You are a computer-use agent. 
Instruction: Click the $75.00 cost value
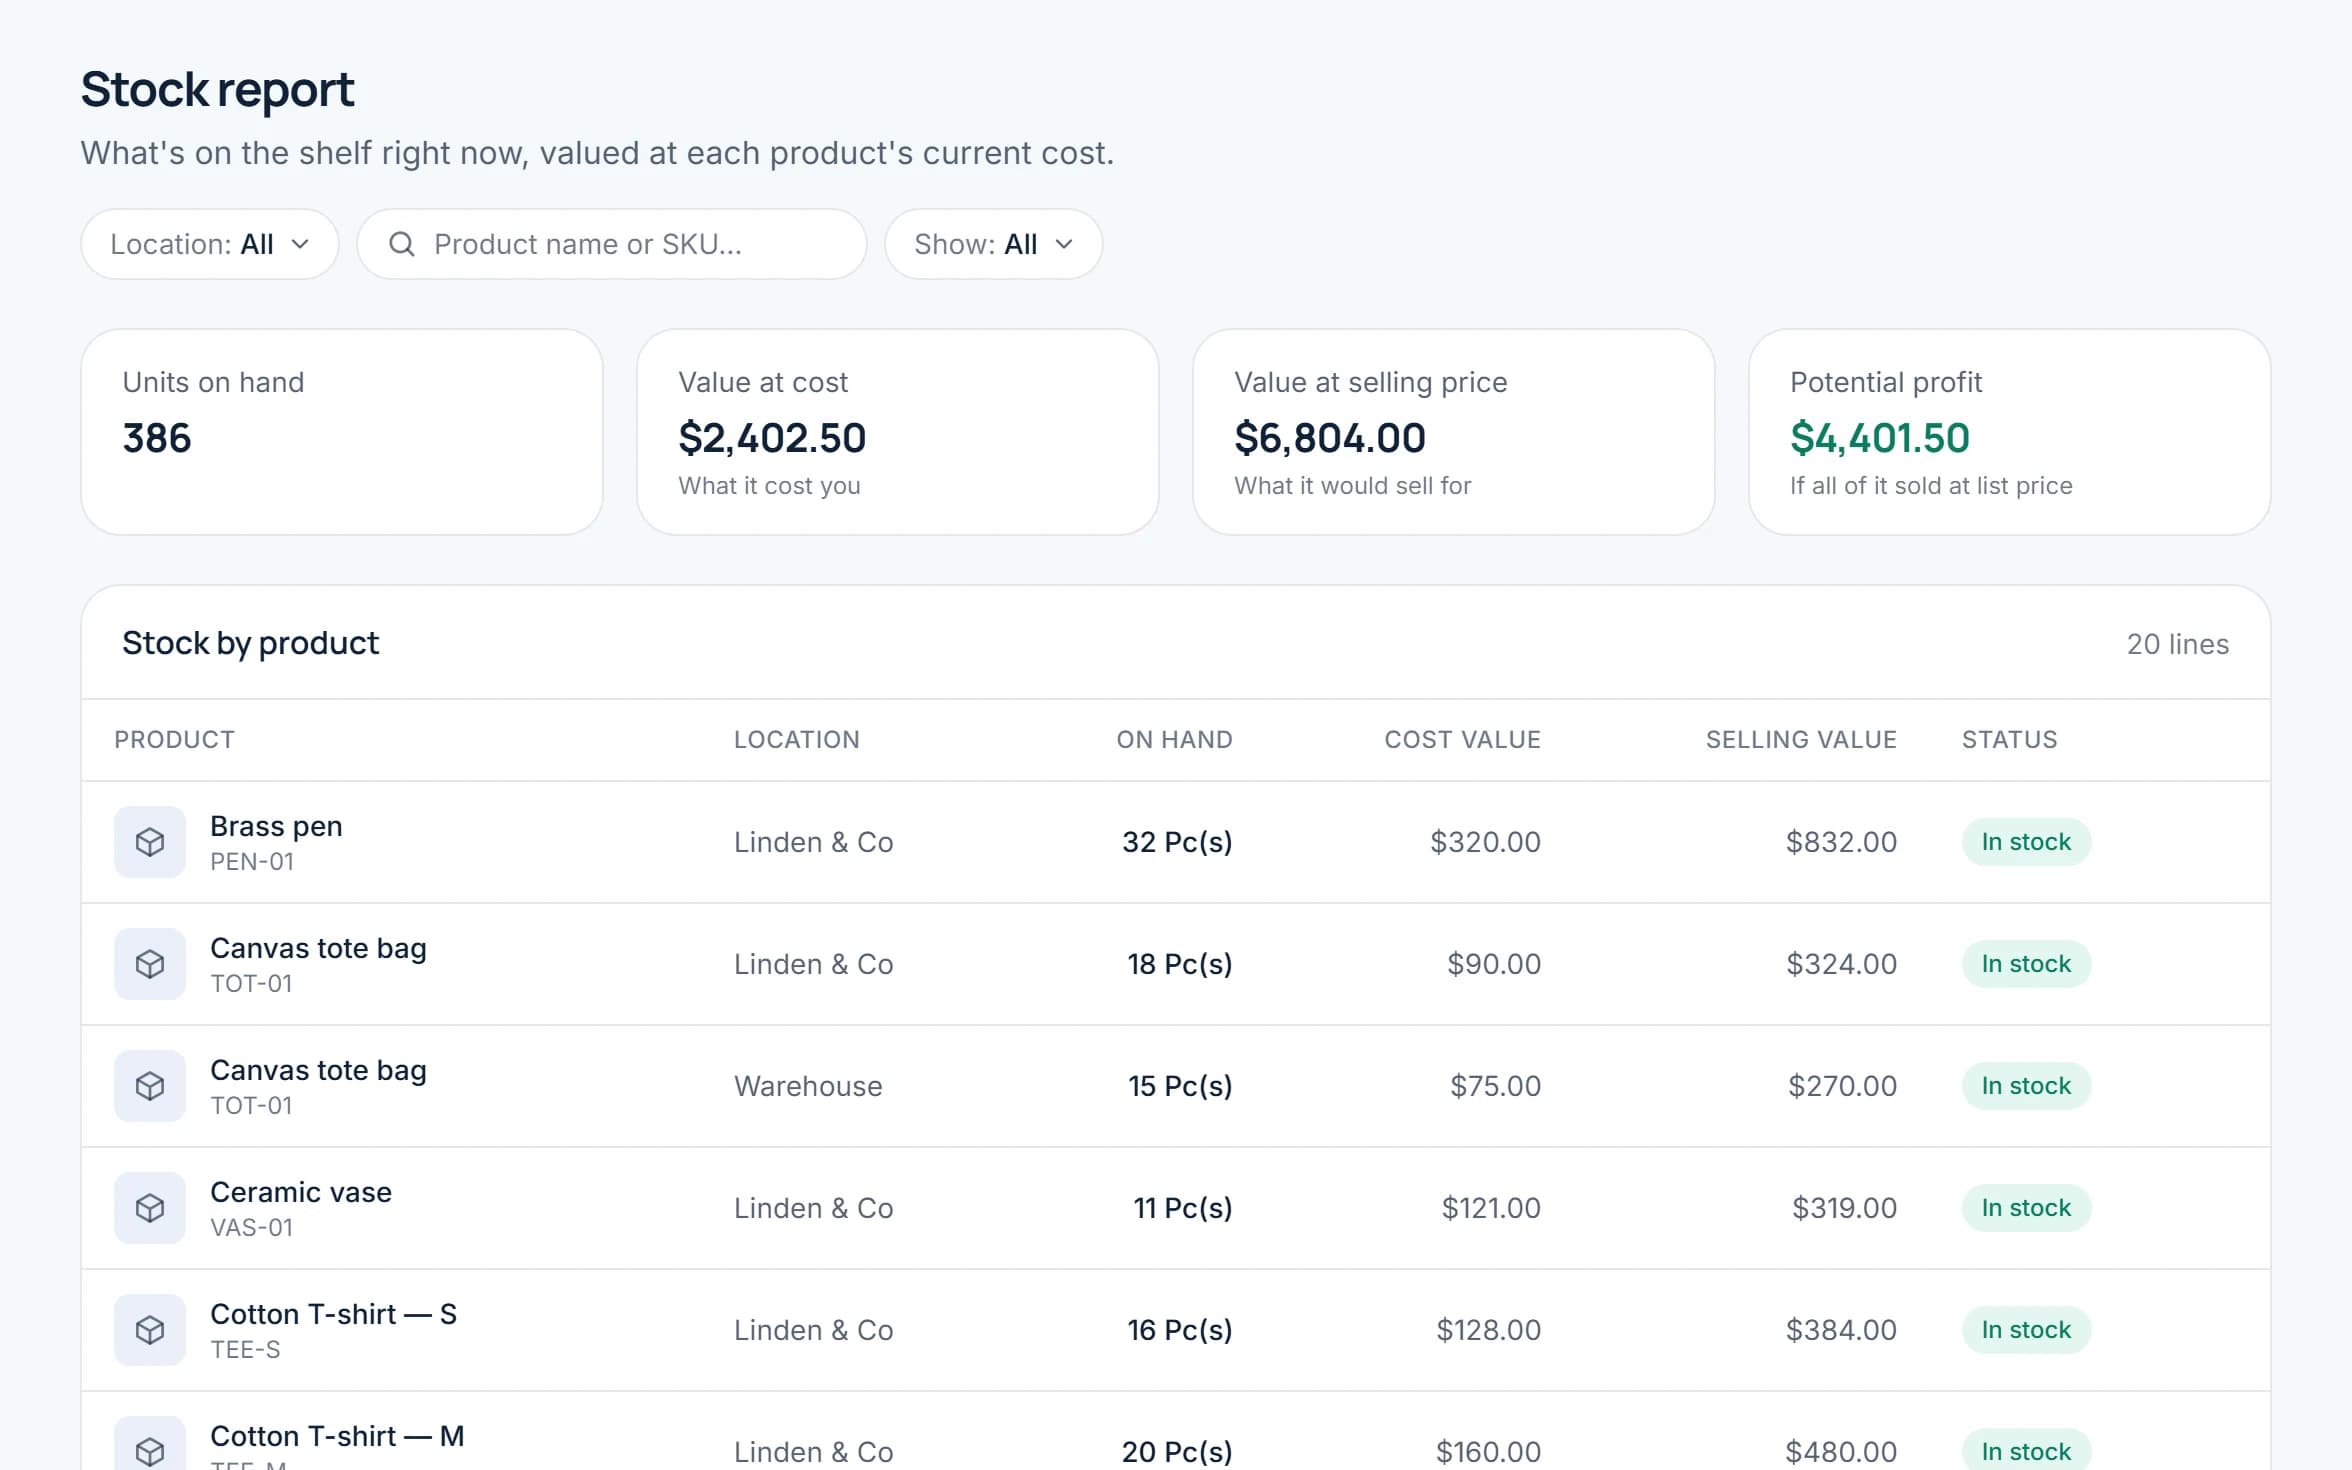click(x=1495, y=1086)
